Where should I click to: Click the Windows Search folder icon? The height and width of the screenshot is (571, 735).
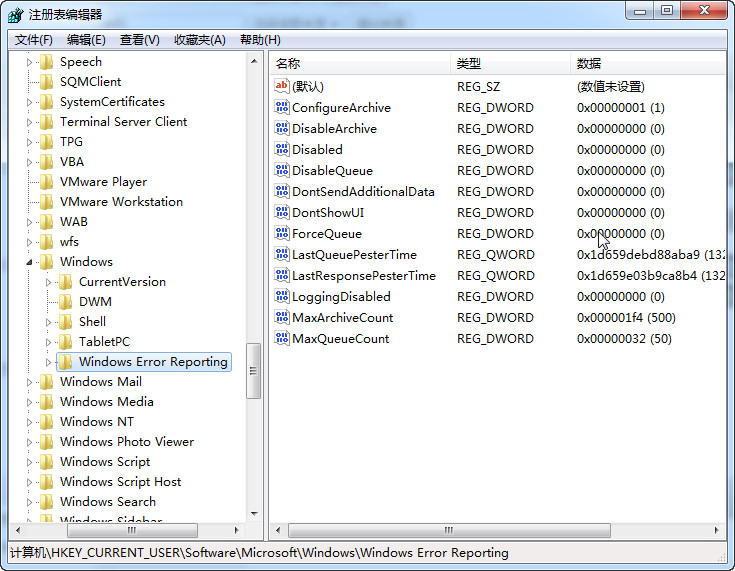click(x=47, y=502)
